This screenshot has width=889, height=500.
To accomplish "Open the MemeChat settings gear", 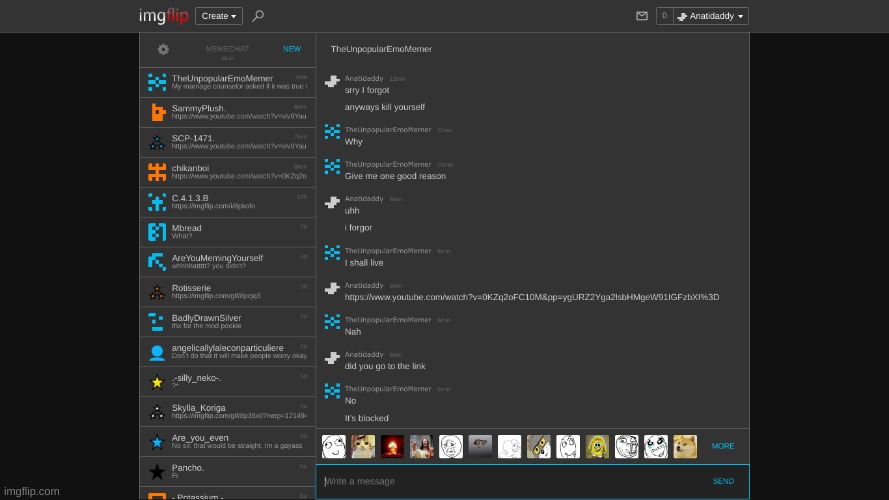I will coord(163,49).
